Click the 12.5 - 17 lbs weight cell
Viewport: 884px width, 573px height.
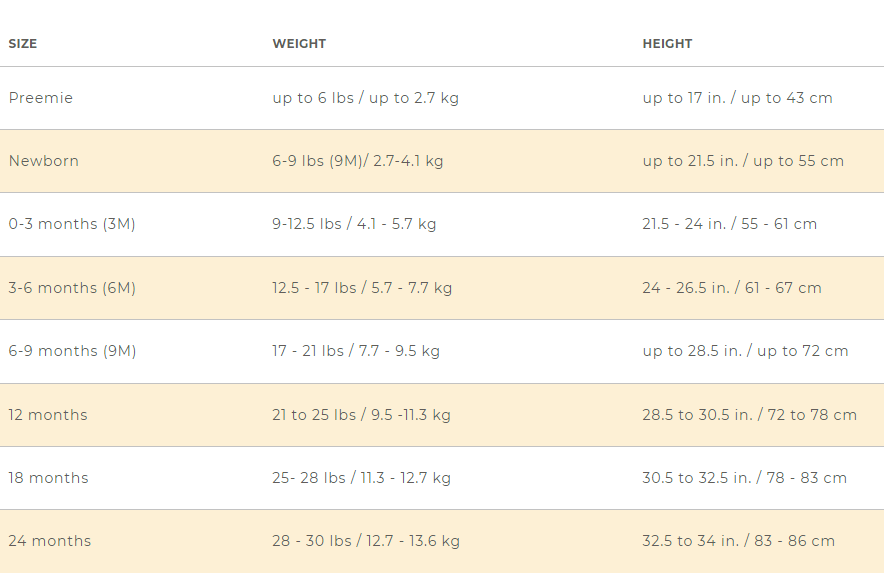point(362,288)
